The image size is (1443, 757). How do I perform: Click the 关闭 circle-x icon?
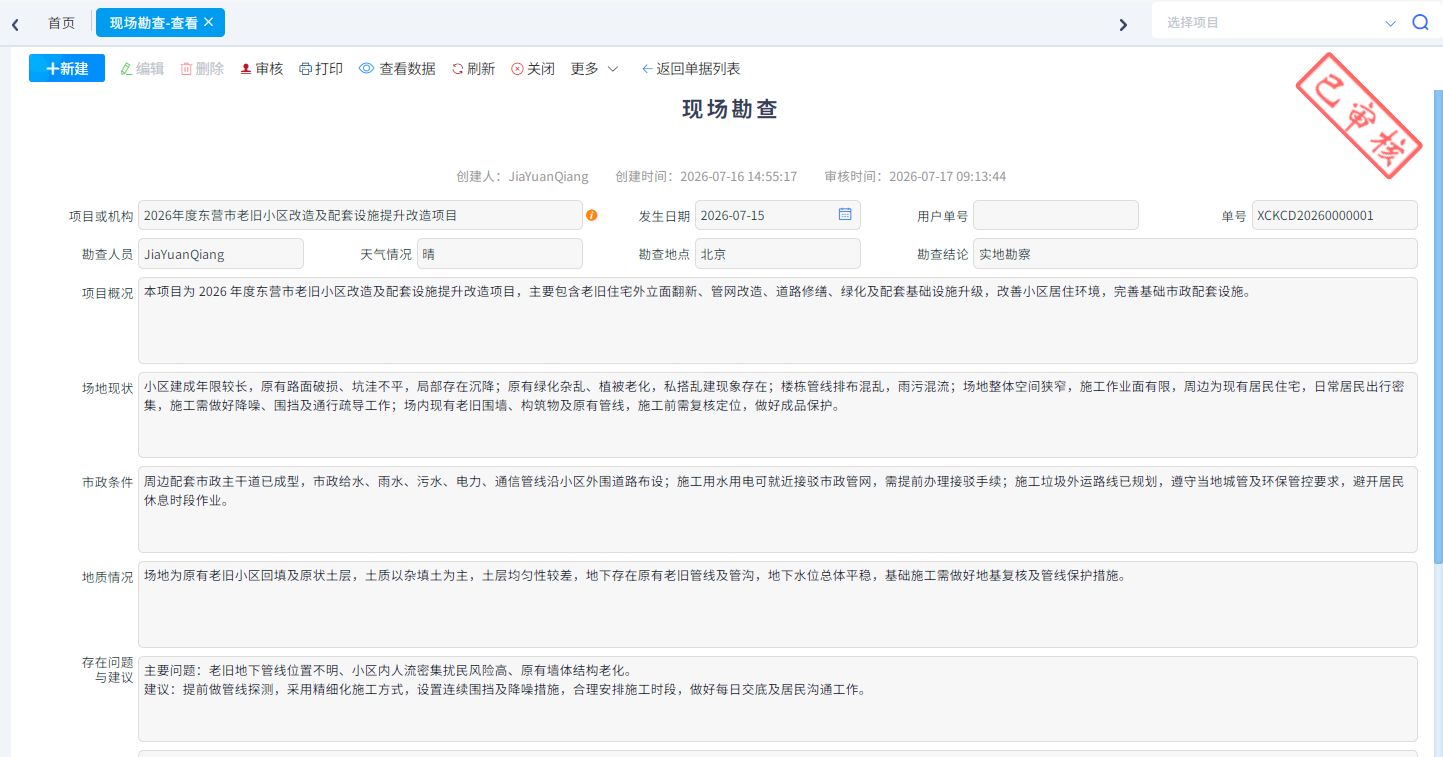point(517,69)
